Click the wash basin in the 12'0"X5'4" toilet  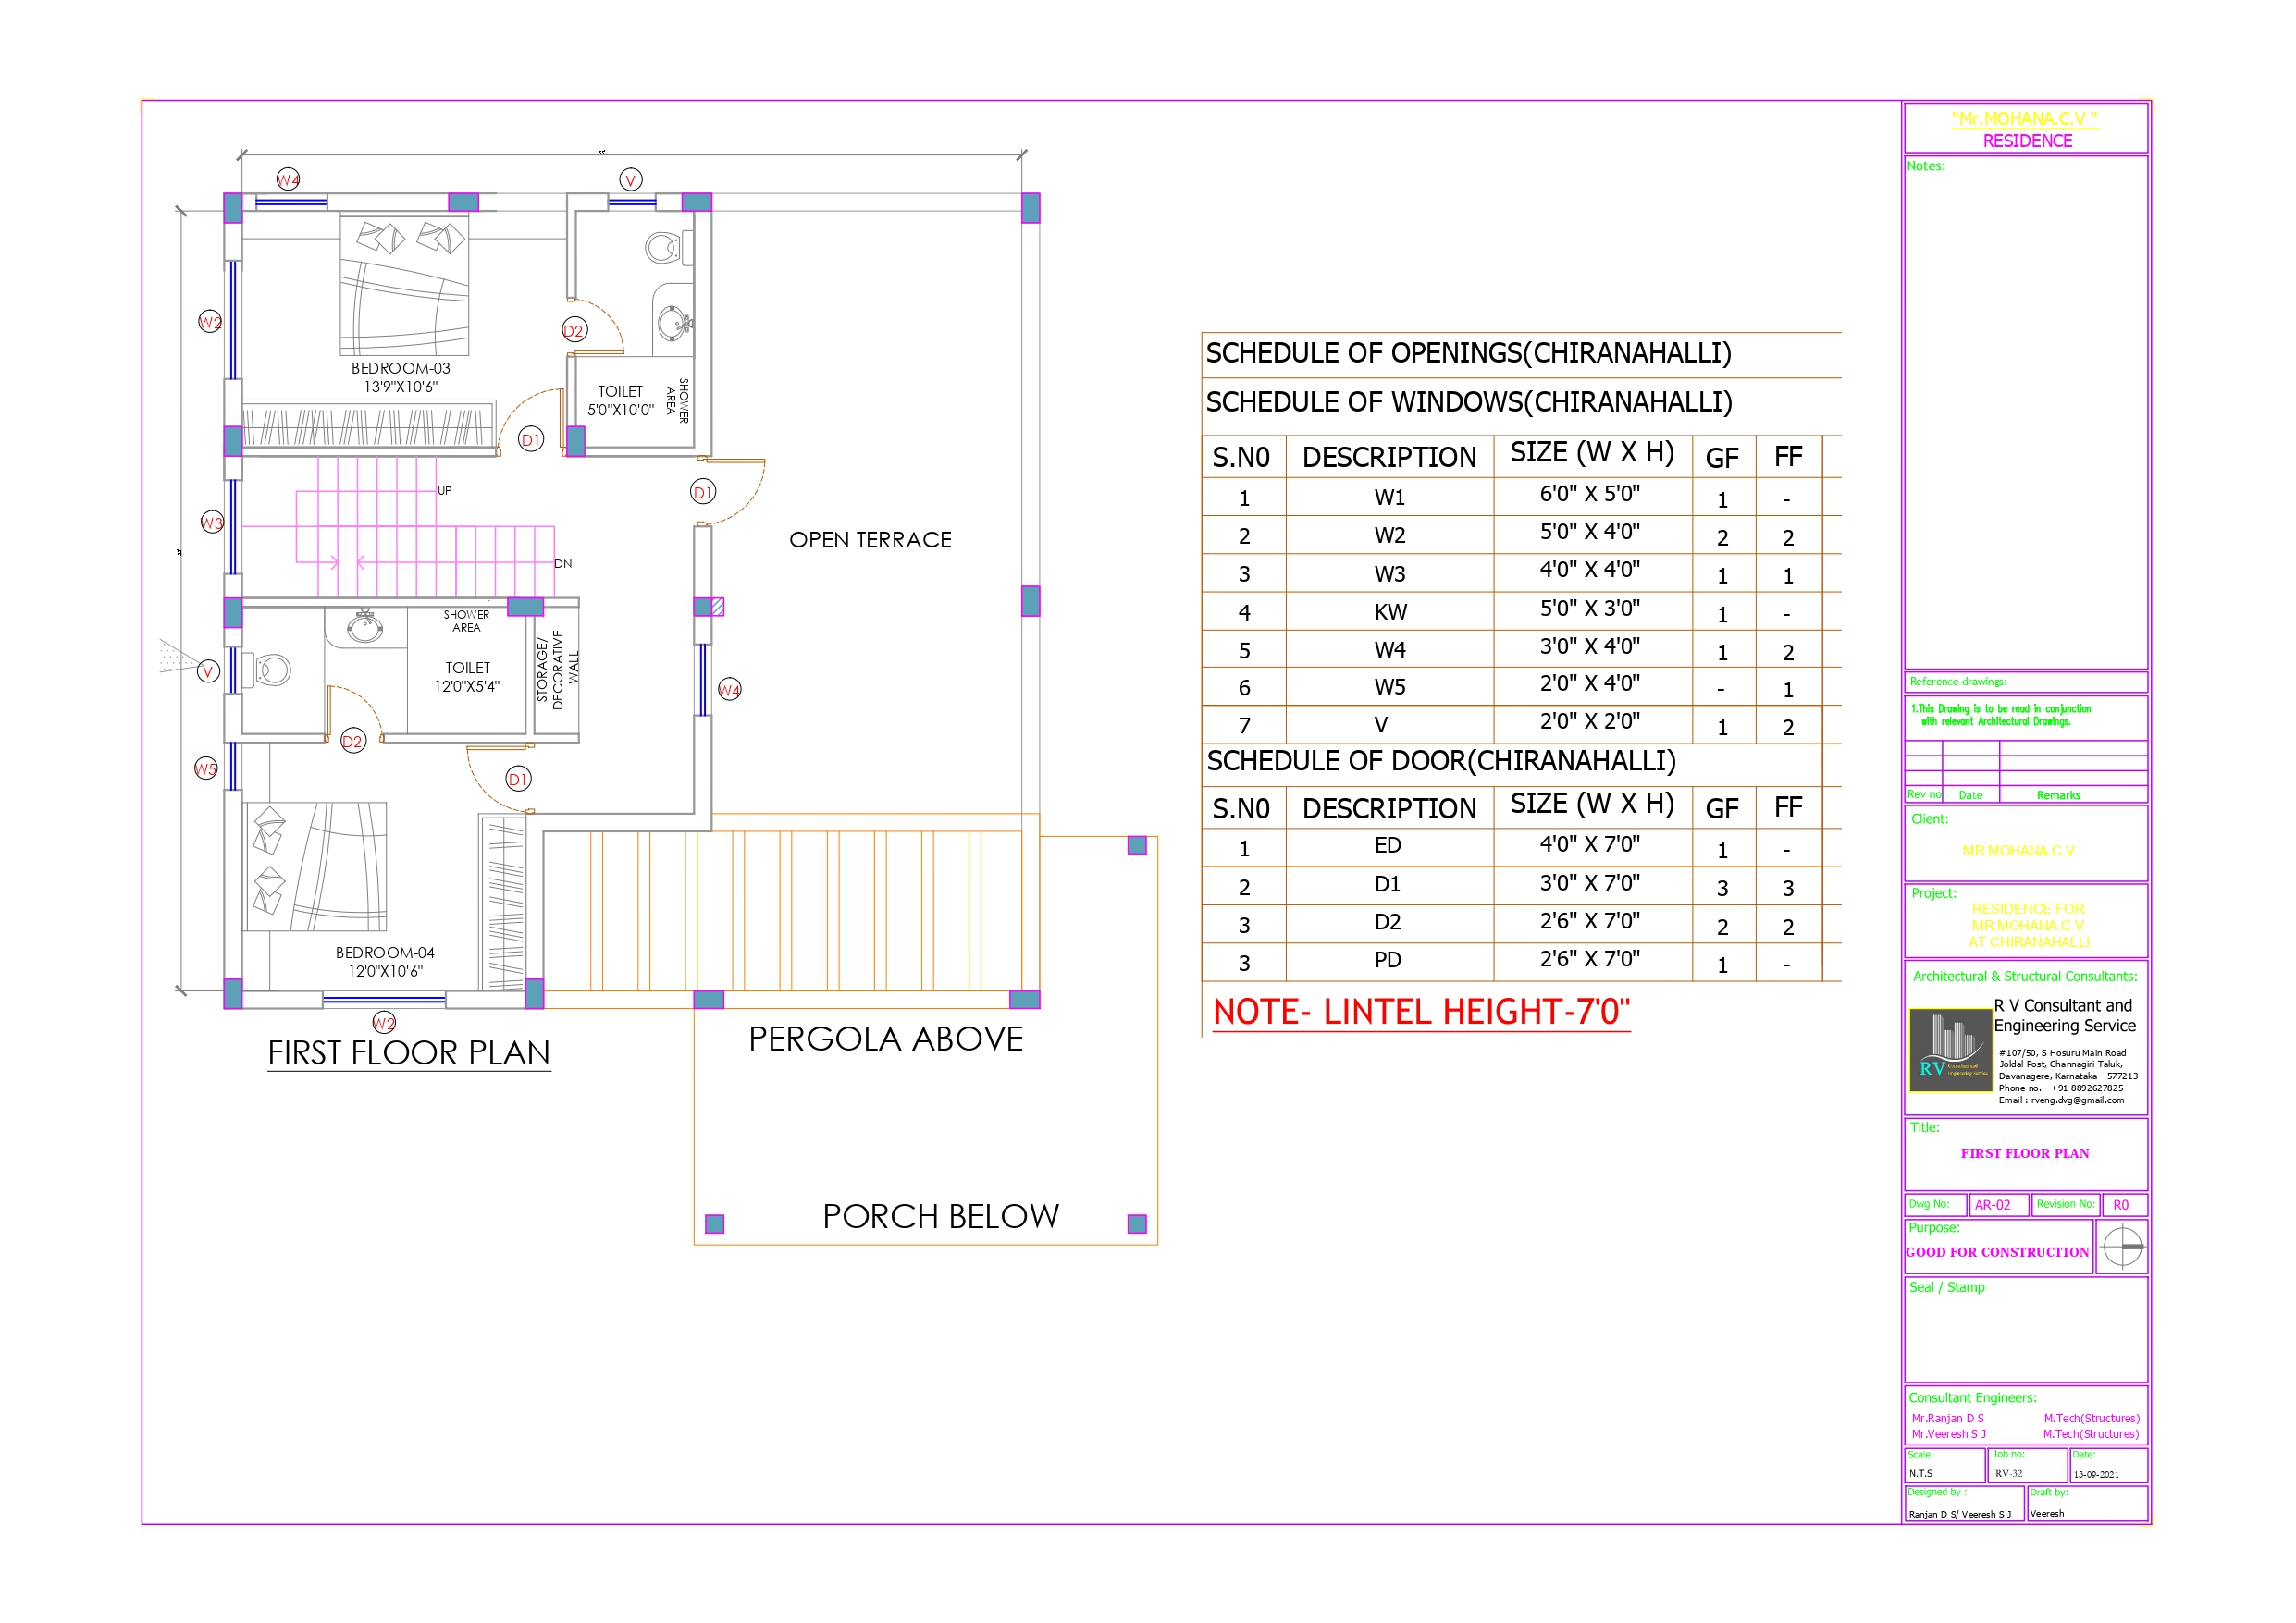click(365, 628)
